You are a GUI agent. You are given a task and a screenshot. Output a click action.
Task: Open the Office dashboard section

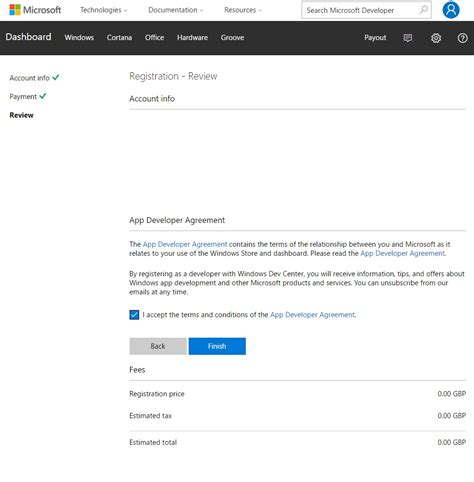pyautogui.click(x=154, y=38)
